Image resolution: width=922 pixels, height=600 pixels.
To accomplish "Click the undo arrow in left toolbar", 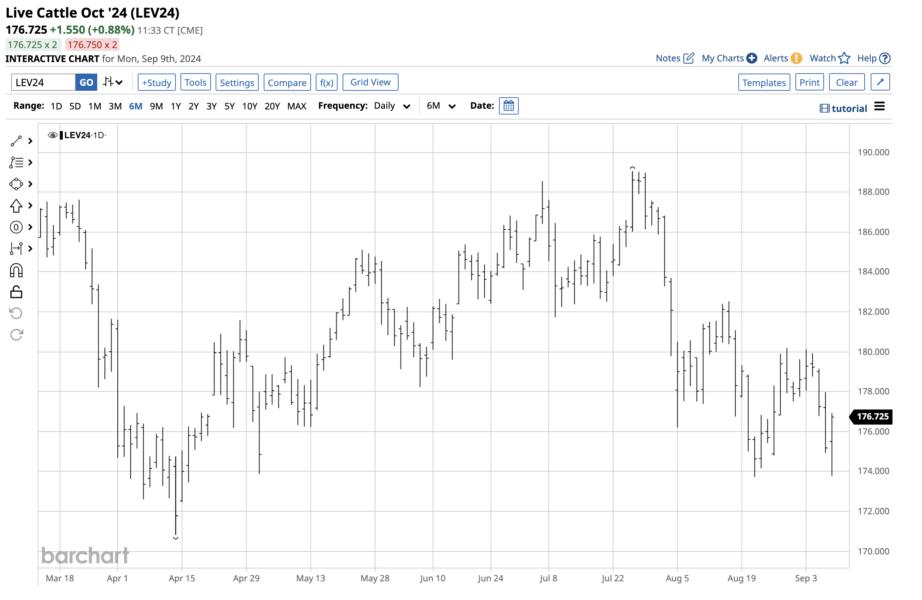I will 16,313.
